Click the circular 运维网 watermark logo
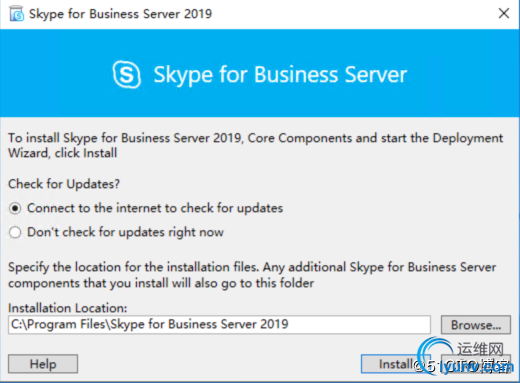The width and height of the screenshot is (520, 383). pyautogui.click(x=435, y=355)
